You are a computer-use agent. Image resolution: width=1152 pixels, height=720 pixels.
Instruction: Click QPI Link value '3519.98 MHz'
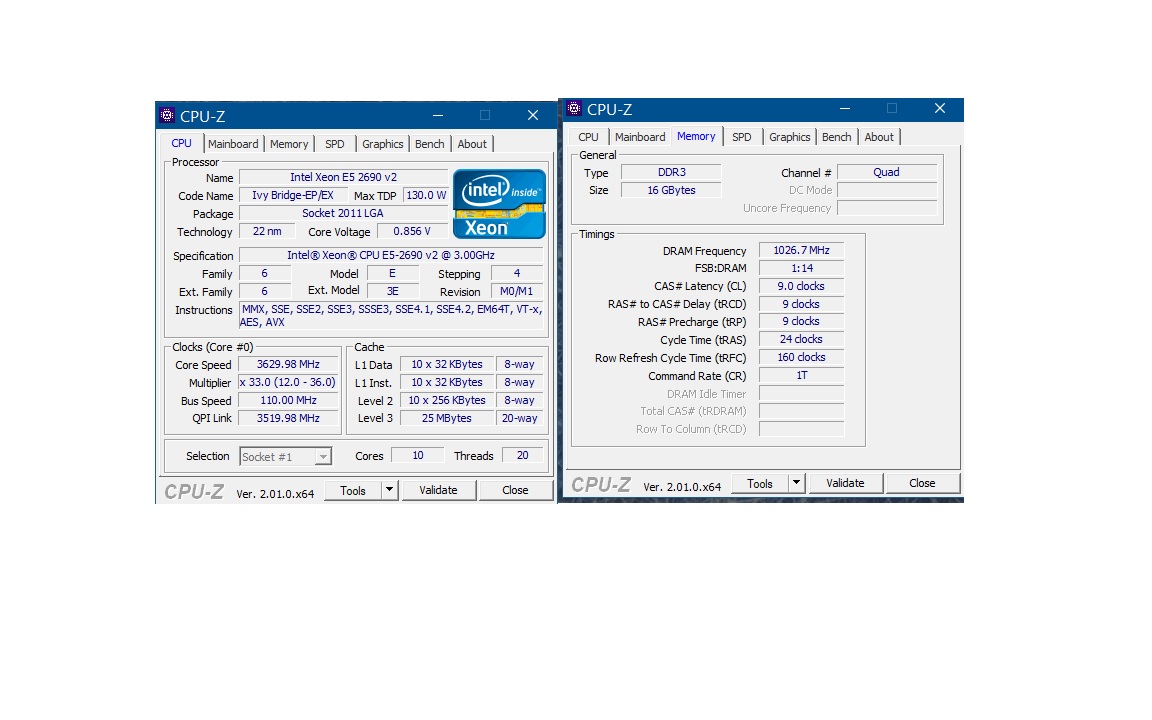[288, 418]
